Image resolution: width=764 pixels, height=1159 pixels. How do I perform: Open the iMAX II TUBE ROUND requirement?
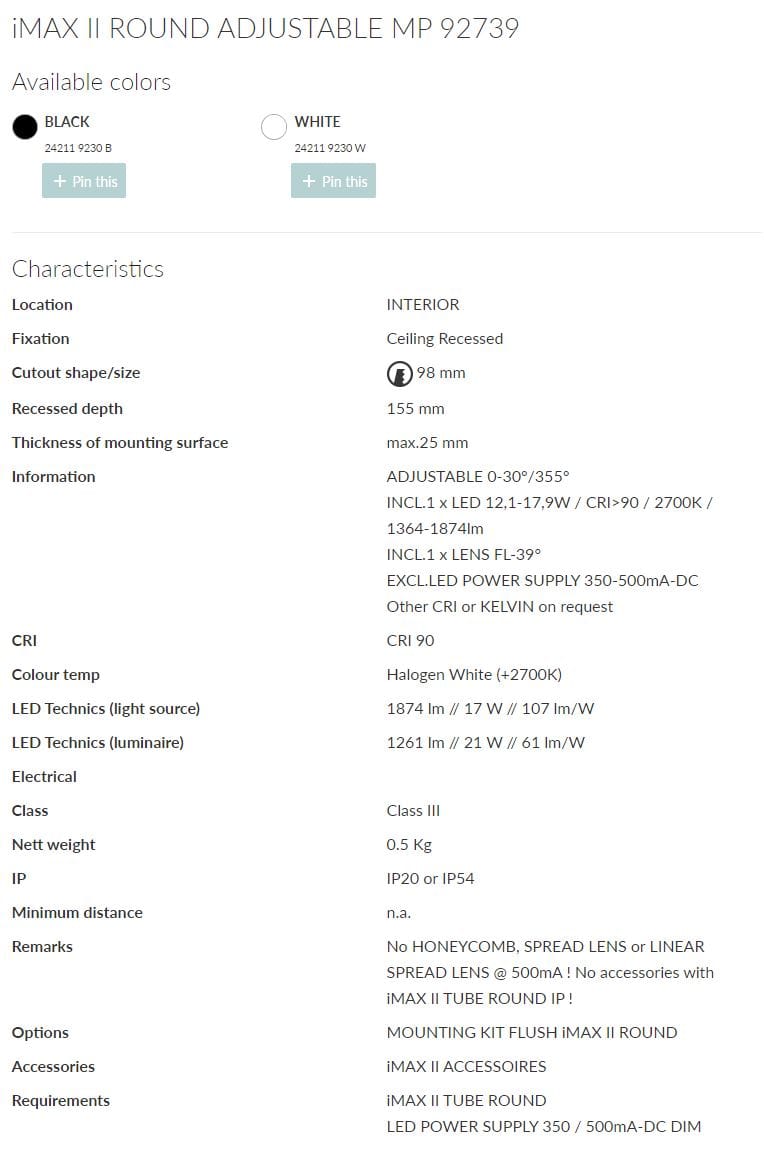tap(466, 1100)
